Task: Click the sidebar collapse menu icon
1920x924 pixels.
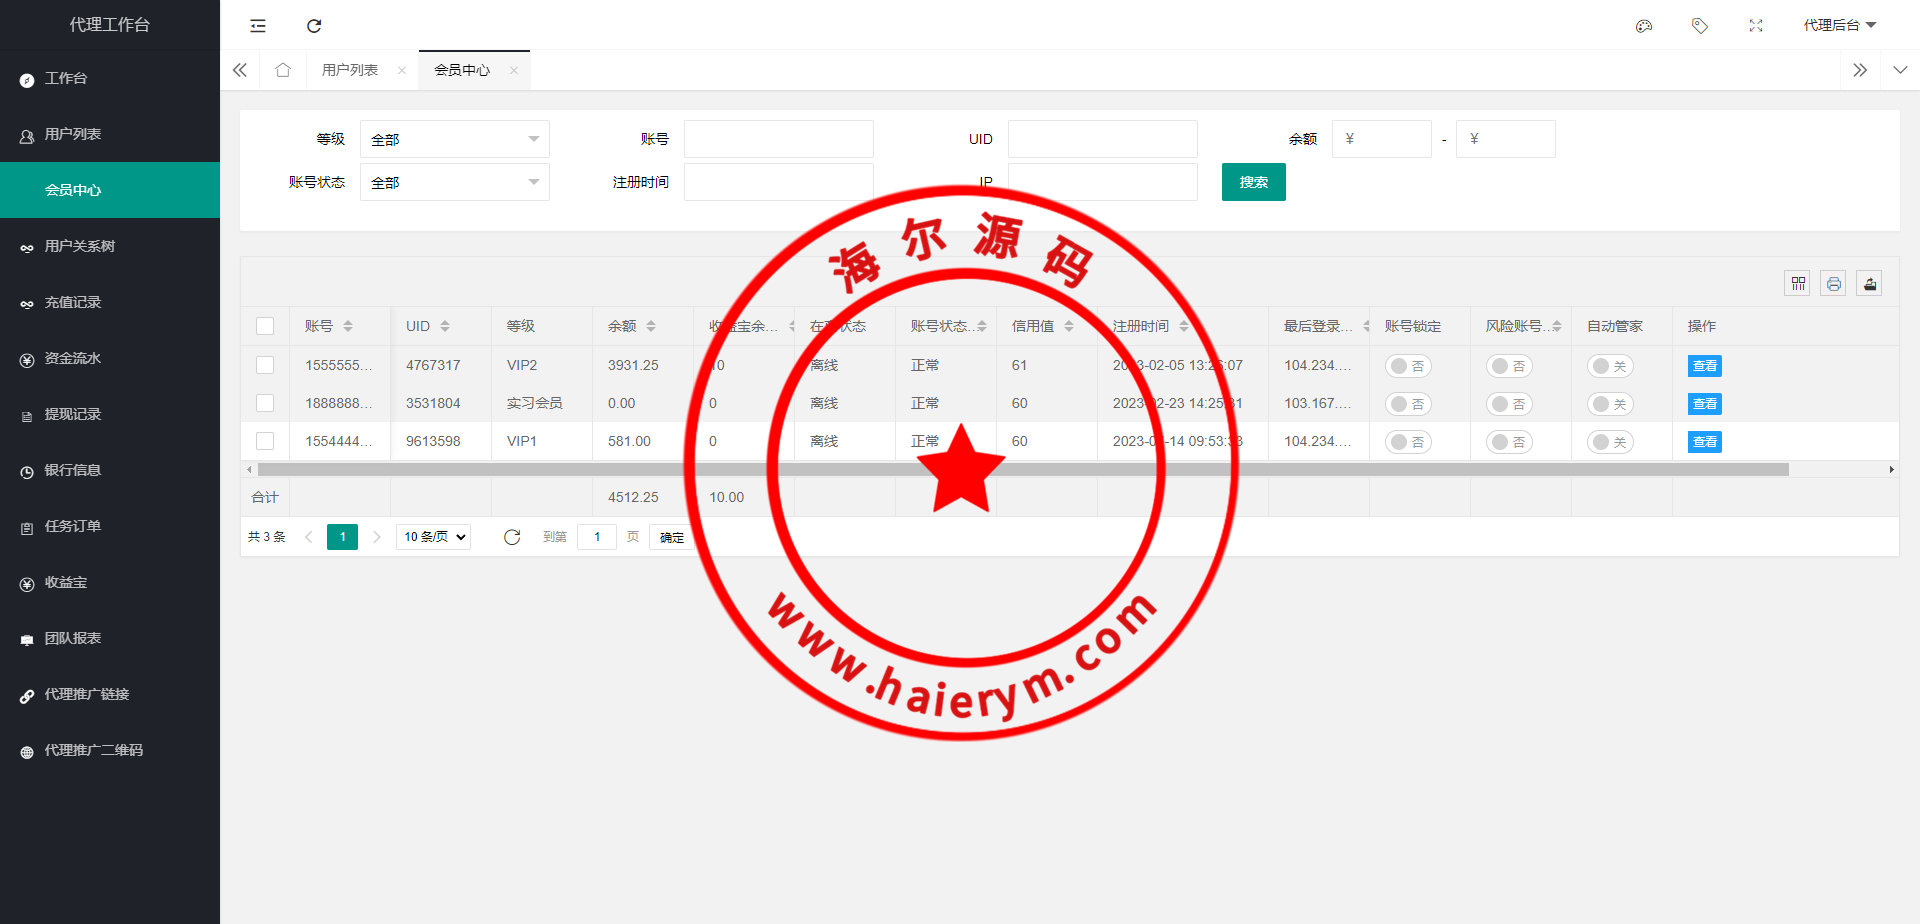Action: point(258,26)
